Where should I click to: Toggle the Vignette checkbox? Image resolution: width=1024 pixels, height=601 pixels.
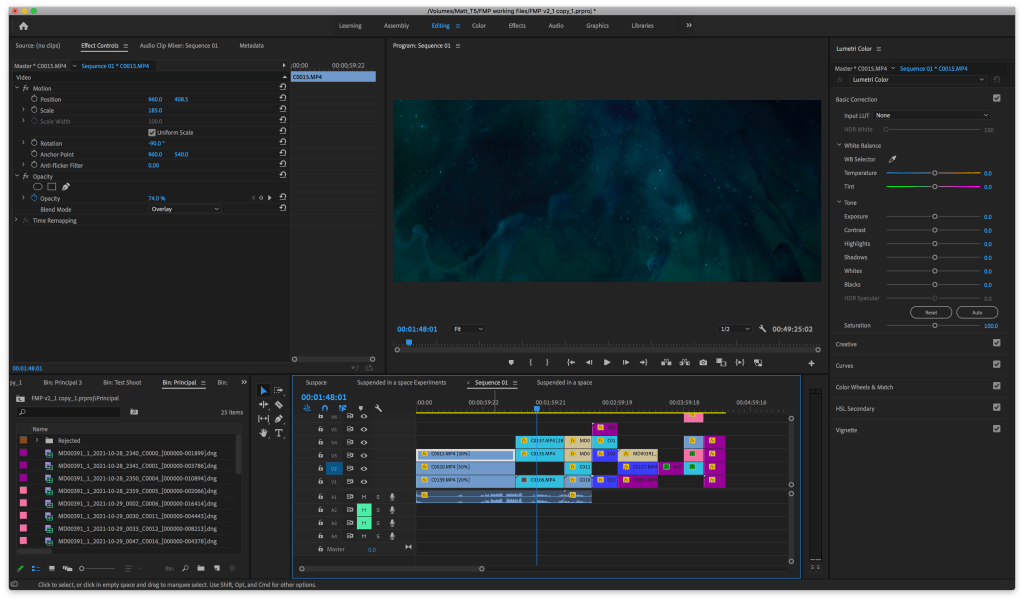pos(996,429)
